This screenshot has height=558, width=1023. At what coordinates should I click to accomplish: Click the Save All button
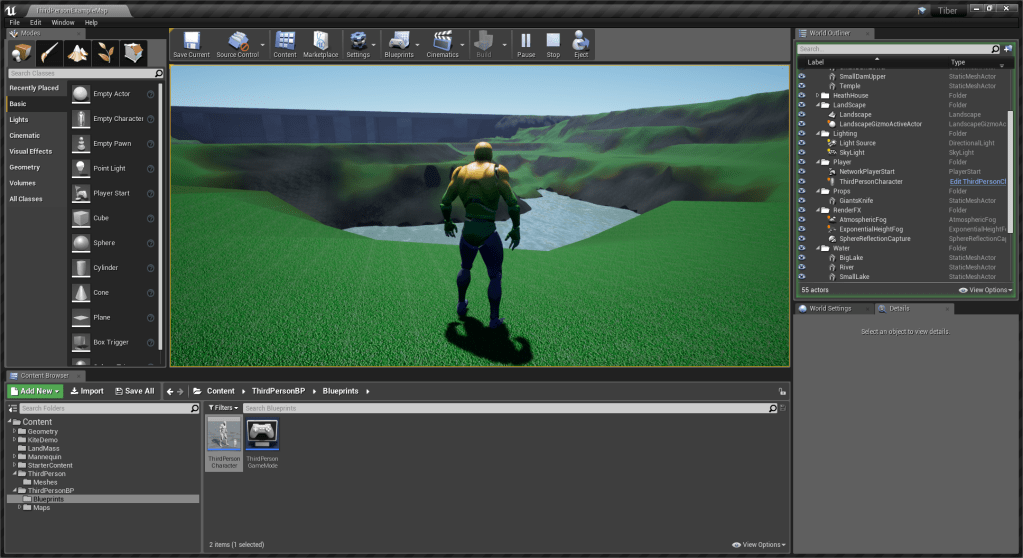(x=135, y=391)
